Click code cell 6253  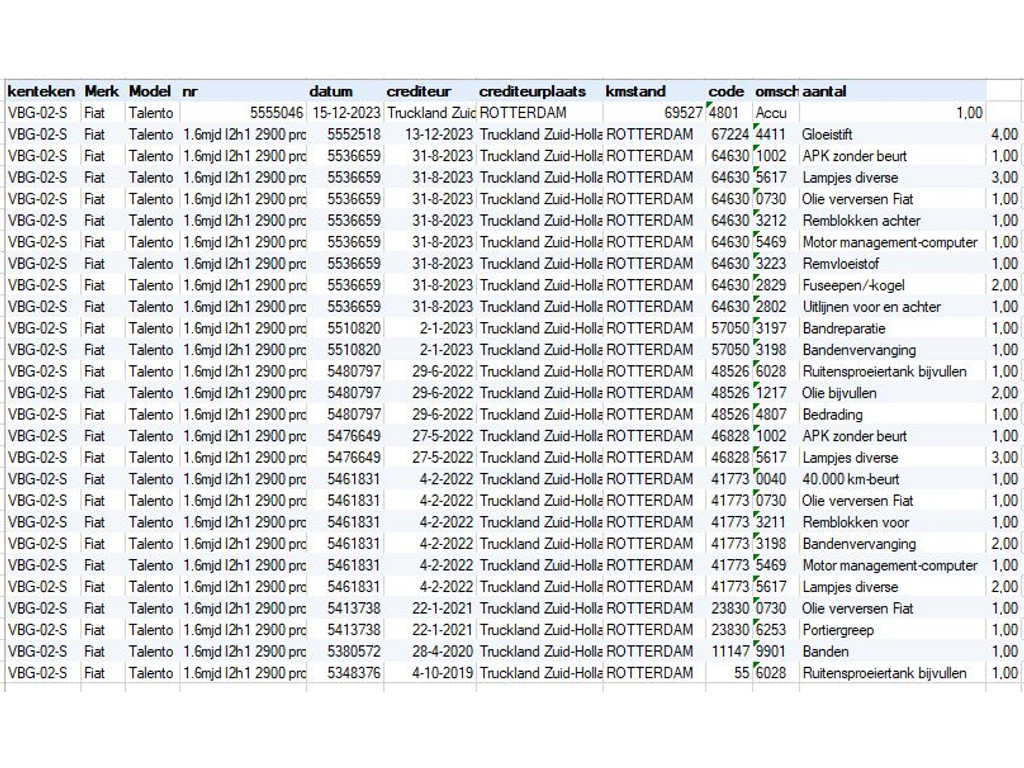coord(776,630)
